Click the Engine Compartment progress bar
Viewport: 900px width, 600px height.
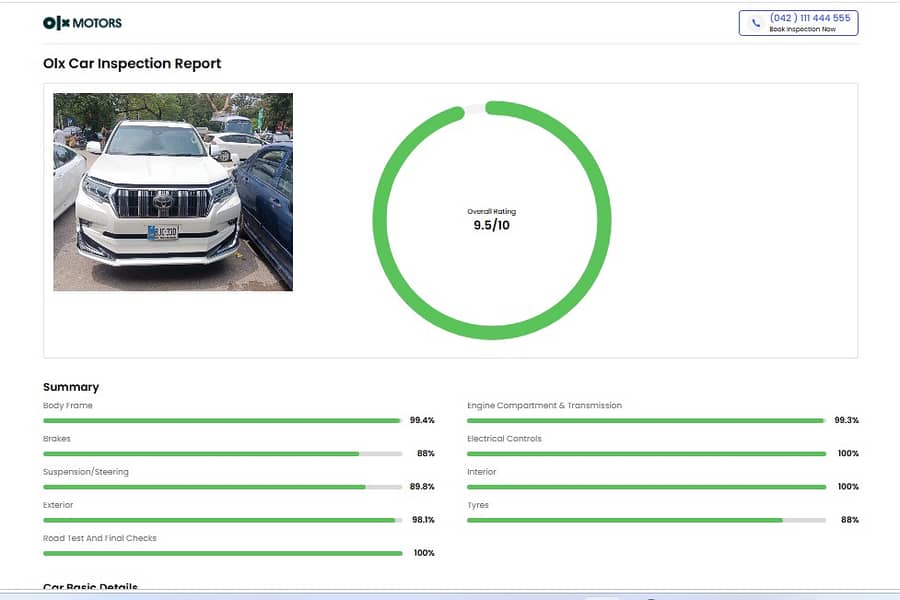point(647,421)
